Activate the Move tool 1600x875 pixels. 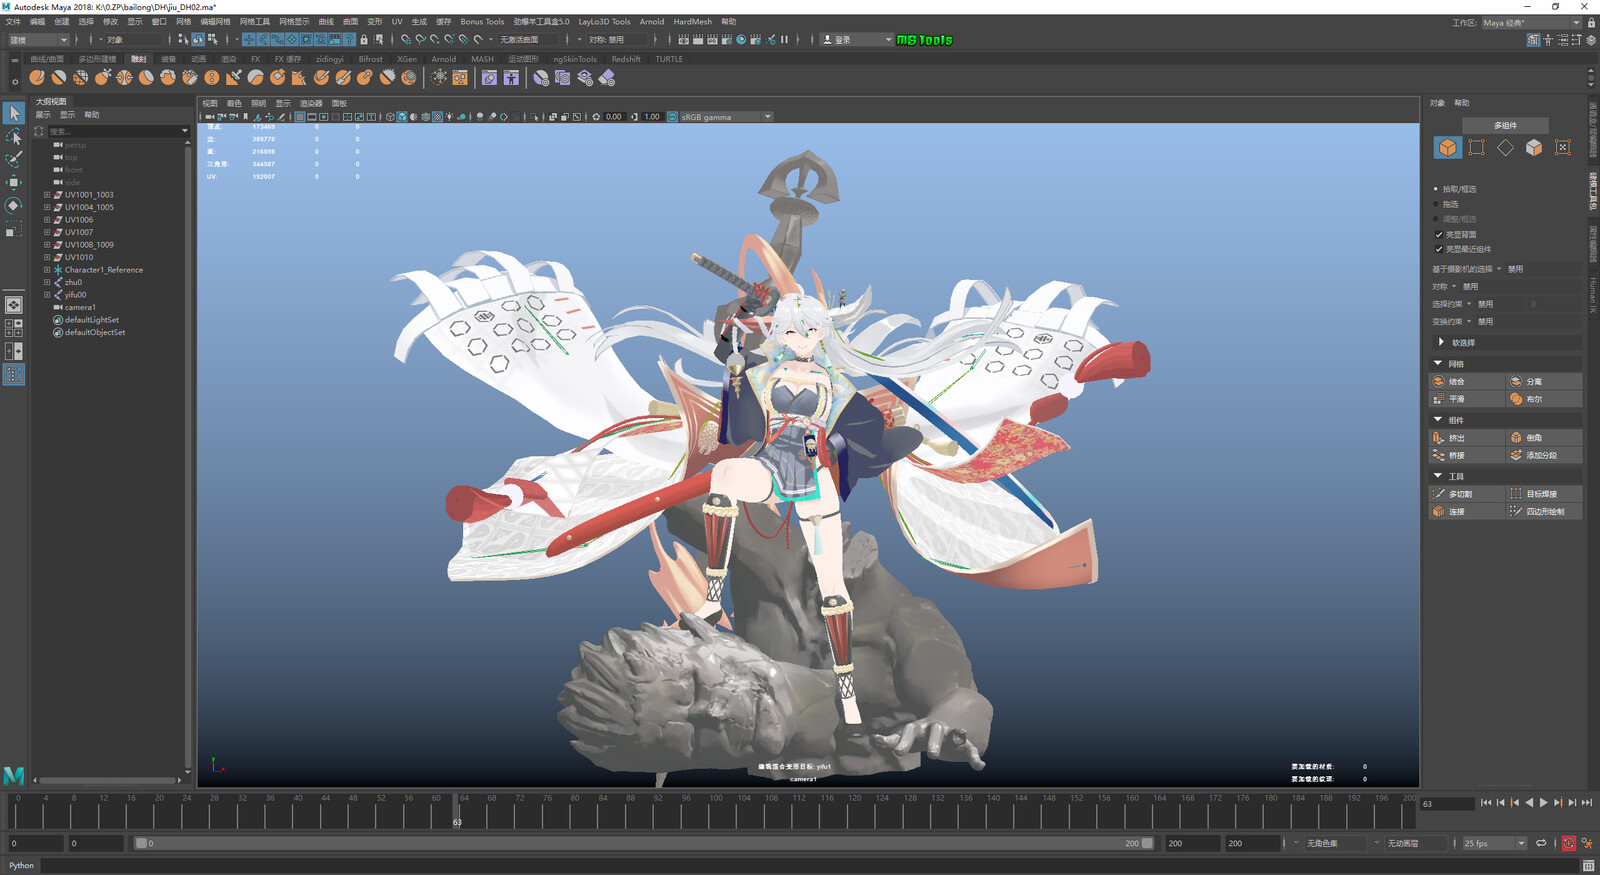[14, 182]
